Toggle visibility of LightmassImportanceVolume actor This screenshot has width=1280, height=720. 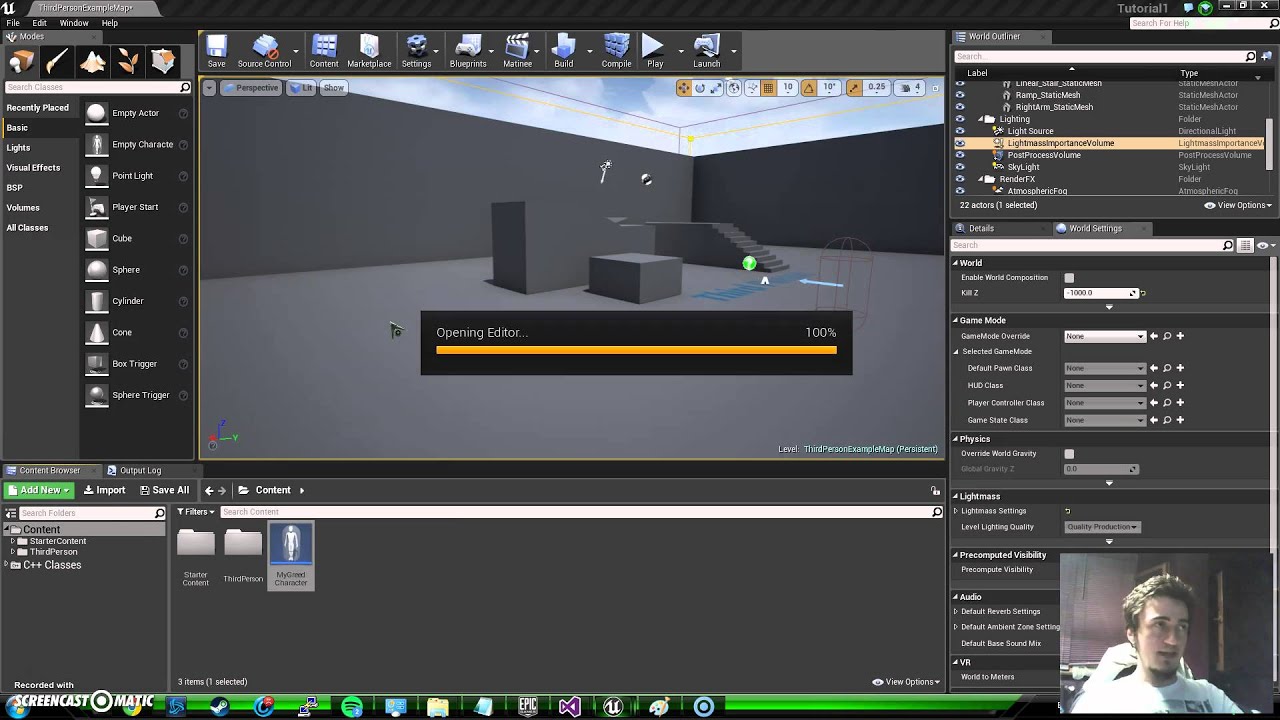(x=960, y=143)
